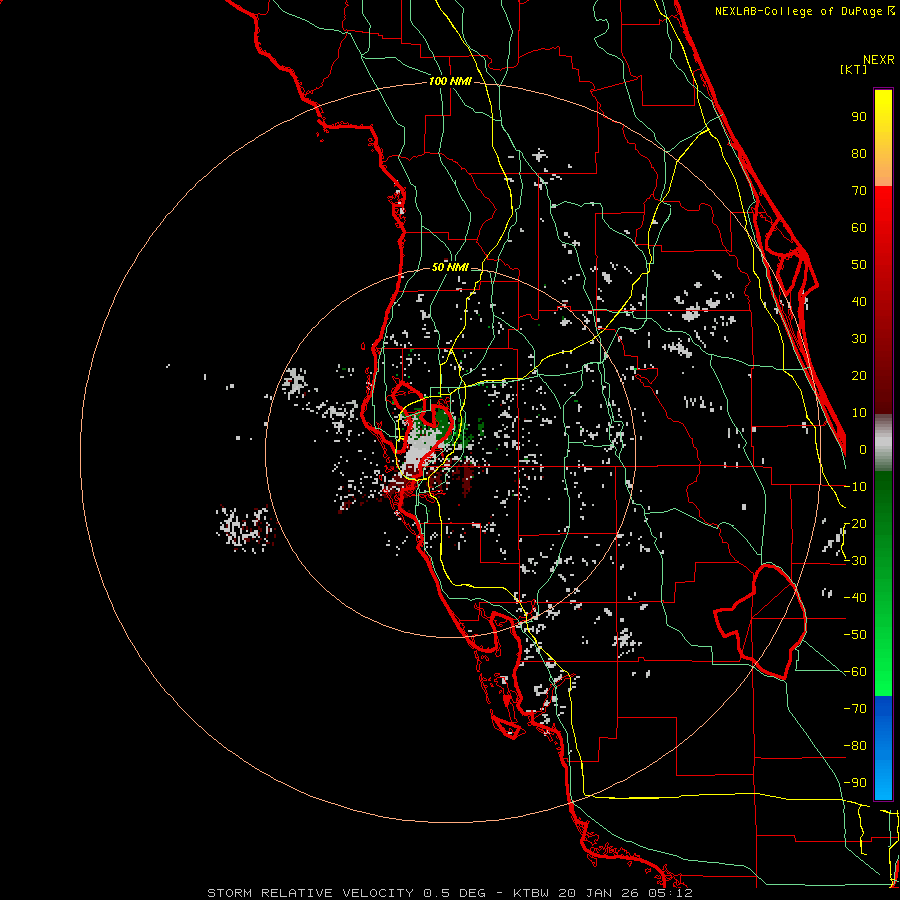Click the -40 scale value
This screenshot has width=900, height=900.
pos(855,598)
